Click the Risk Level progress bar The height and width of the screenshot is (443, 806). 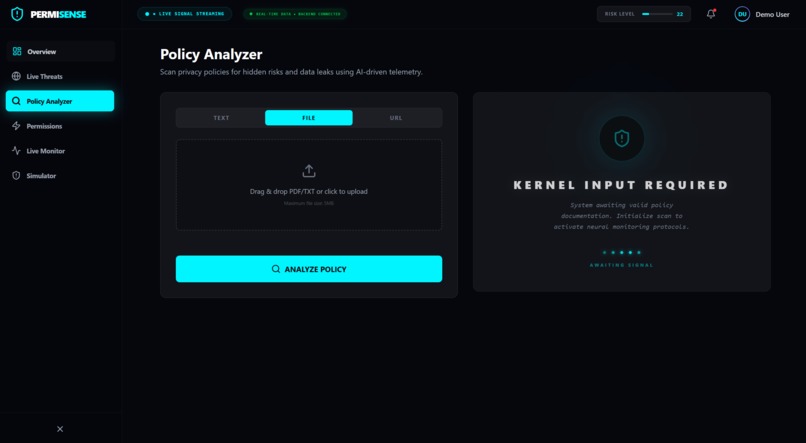[x=657, y=14]
